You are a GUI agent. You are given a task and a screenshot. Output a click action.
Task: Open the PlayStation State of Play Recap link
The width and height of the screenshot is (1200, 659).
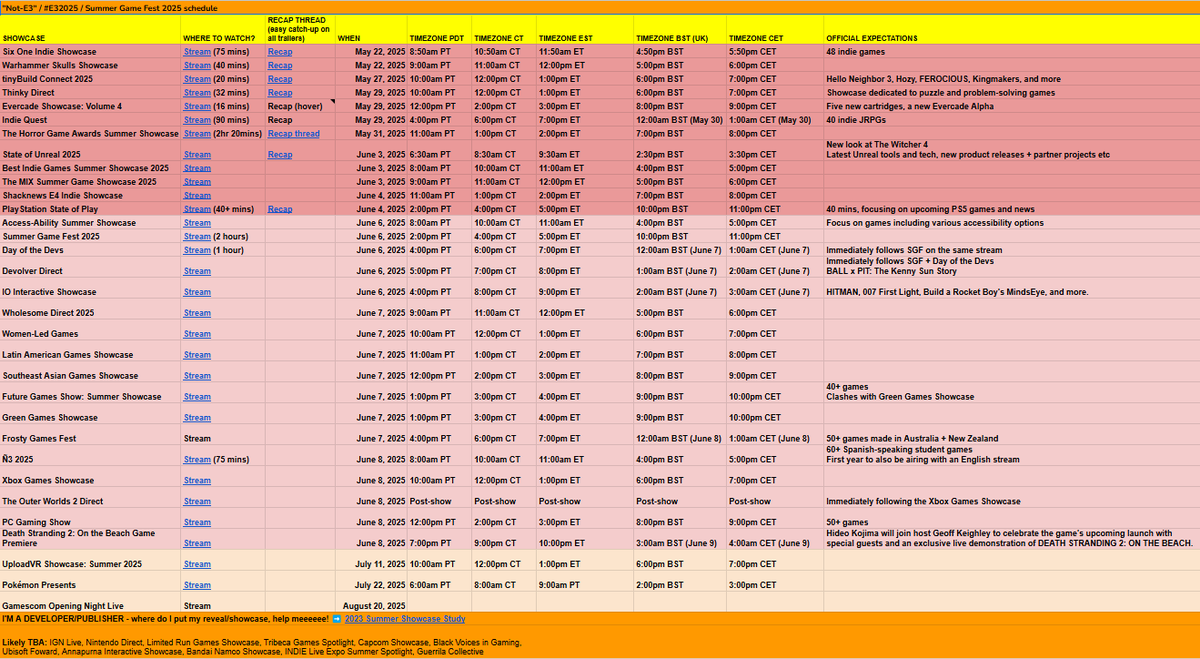pos(280,209)
